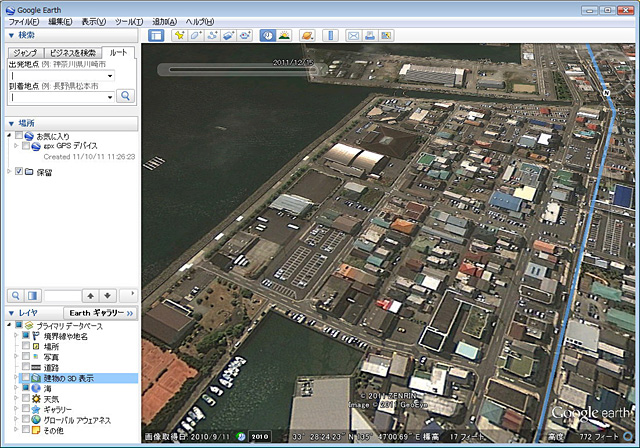Click the places panel opacity slider
The width and height of the screenshot is (640, 448).
coord(63,295)
